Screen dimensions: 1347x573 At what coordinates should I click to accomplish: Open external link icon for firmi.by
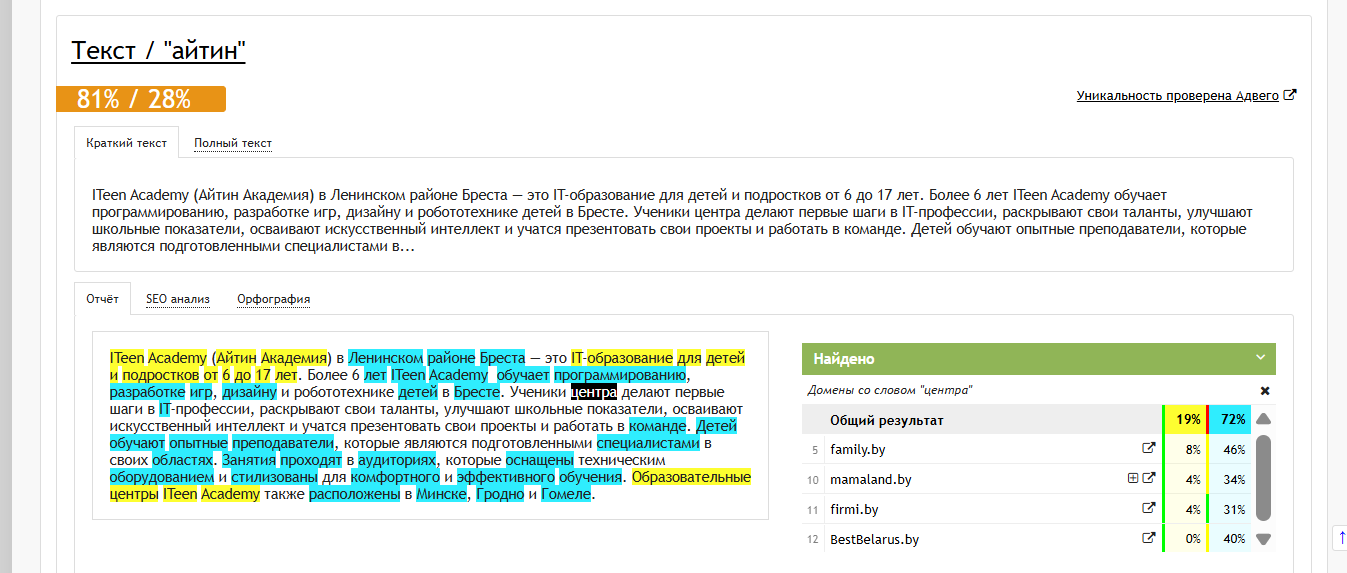[1149, 509]
